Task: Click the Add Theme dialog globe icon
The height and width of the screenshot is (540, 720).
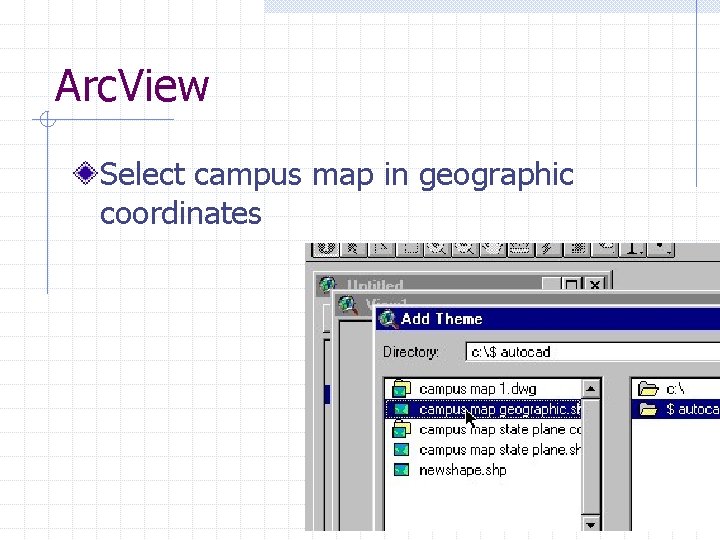Action: [388, 319]
